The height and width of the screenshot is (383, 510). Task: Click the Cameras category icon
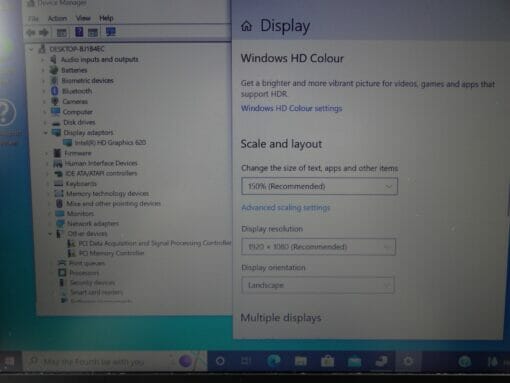tap(55, 101)
